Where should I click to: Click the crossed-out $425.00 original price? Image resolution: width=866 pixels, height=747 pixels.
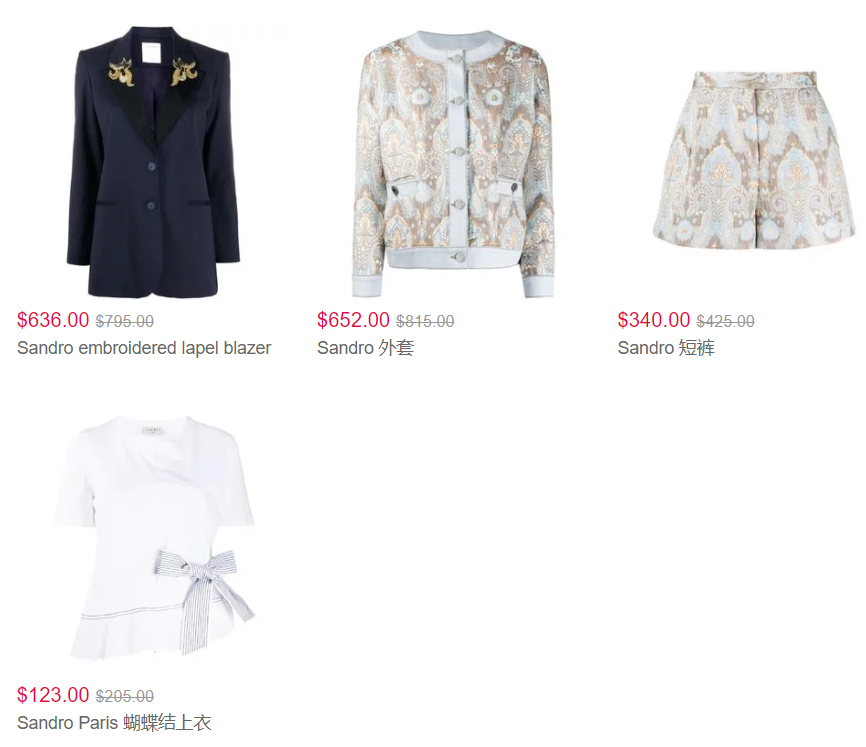tap(726, 321)
